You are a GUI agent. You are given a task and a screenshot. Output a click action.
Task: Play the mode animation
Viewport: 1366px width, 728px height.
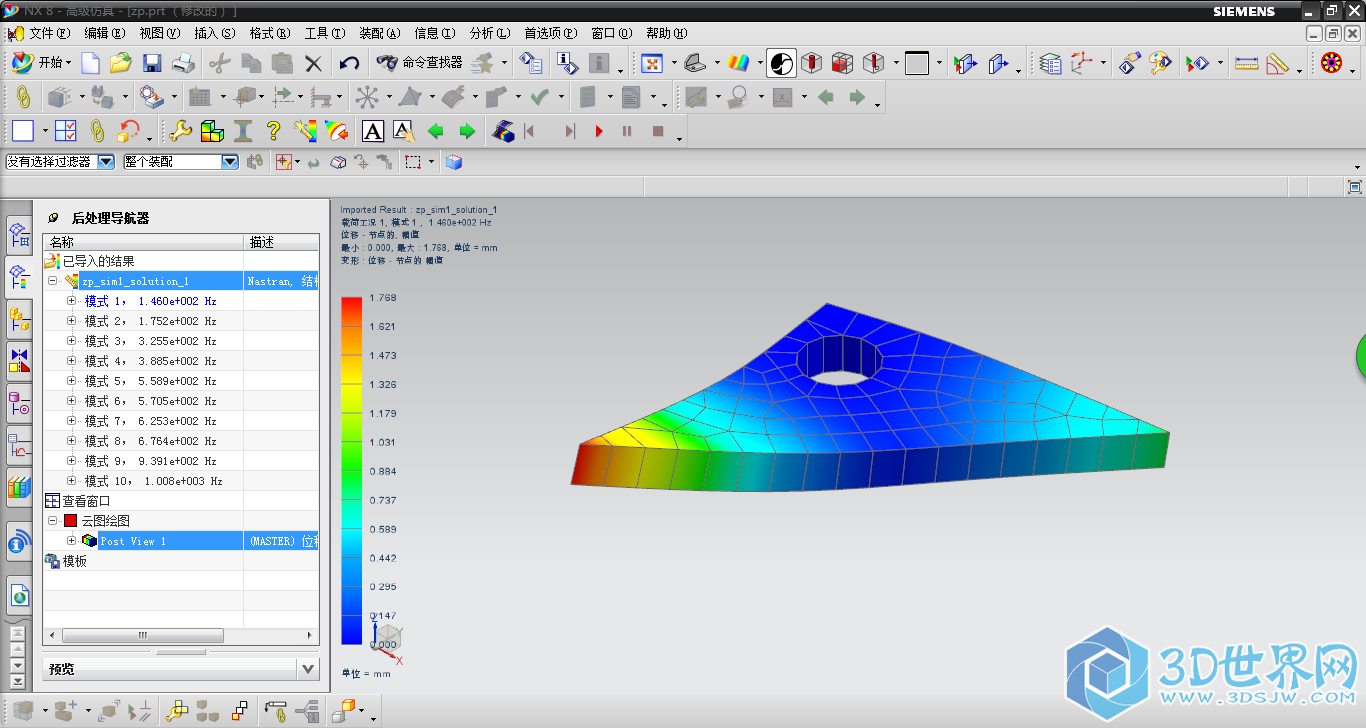[599, 131]
